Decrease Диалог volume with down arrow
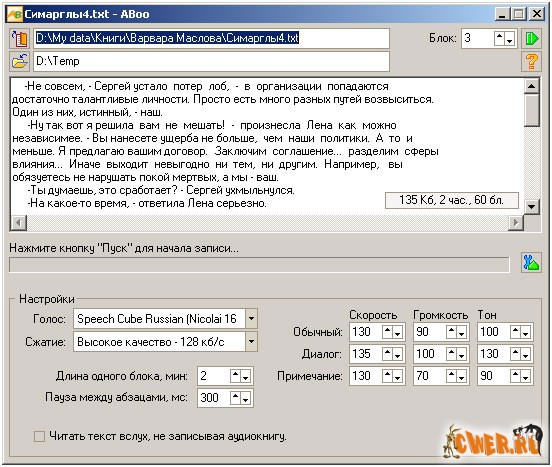552x467 pixels. pos(462,354)
